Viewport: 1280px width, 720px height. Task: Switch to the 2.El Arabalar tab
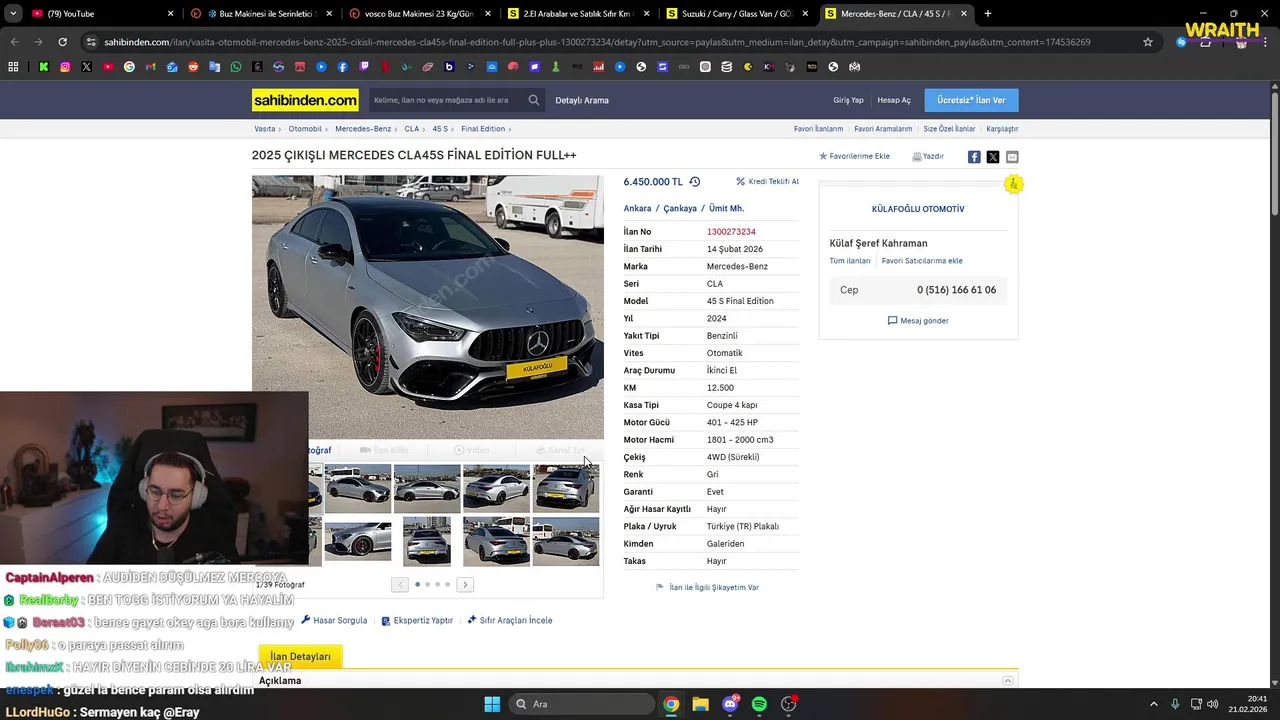(579, 14)
